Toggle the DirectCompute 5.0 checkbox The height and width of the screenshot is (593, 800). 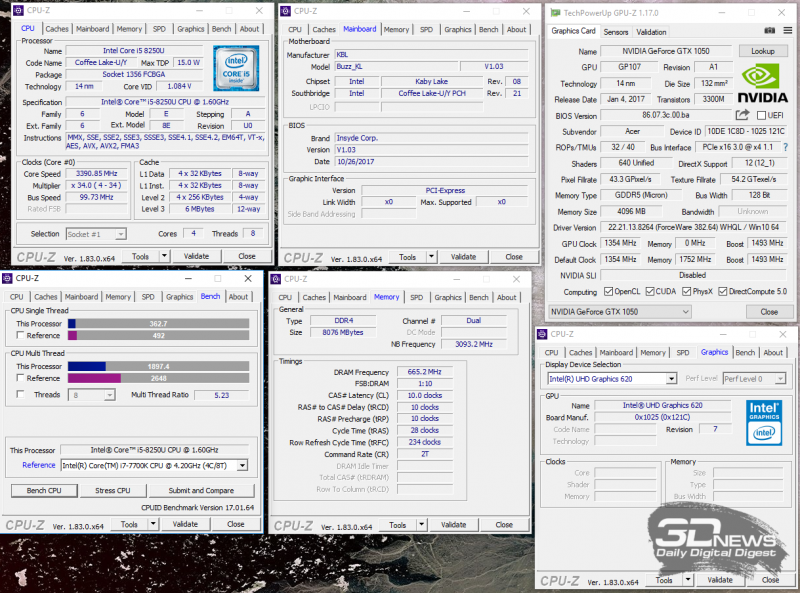(722, 291)
